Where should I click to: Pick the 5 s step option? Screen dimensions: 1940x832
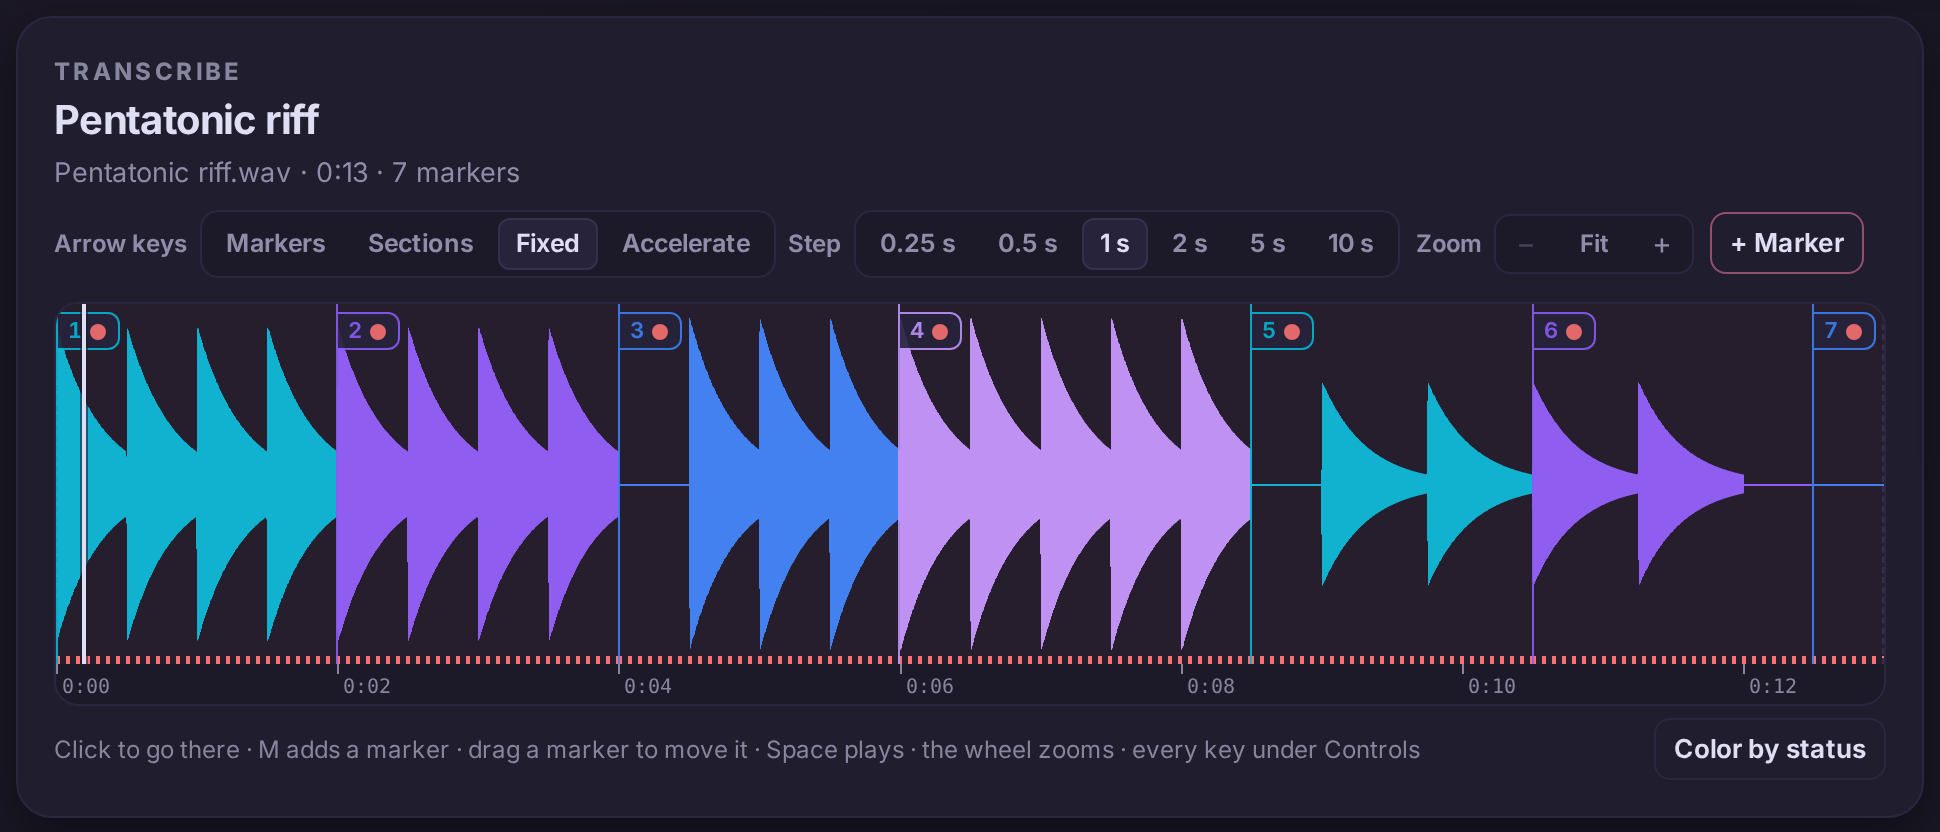coord(1267,244)
